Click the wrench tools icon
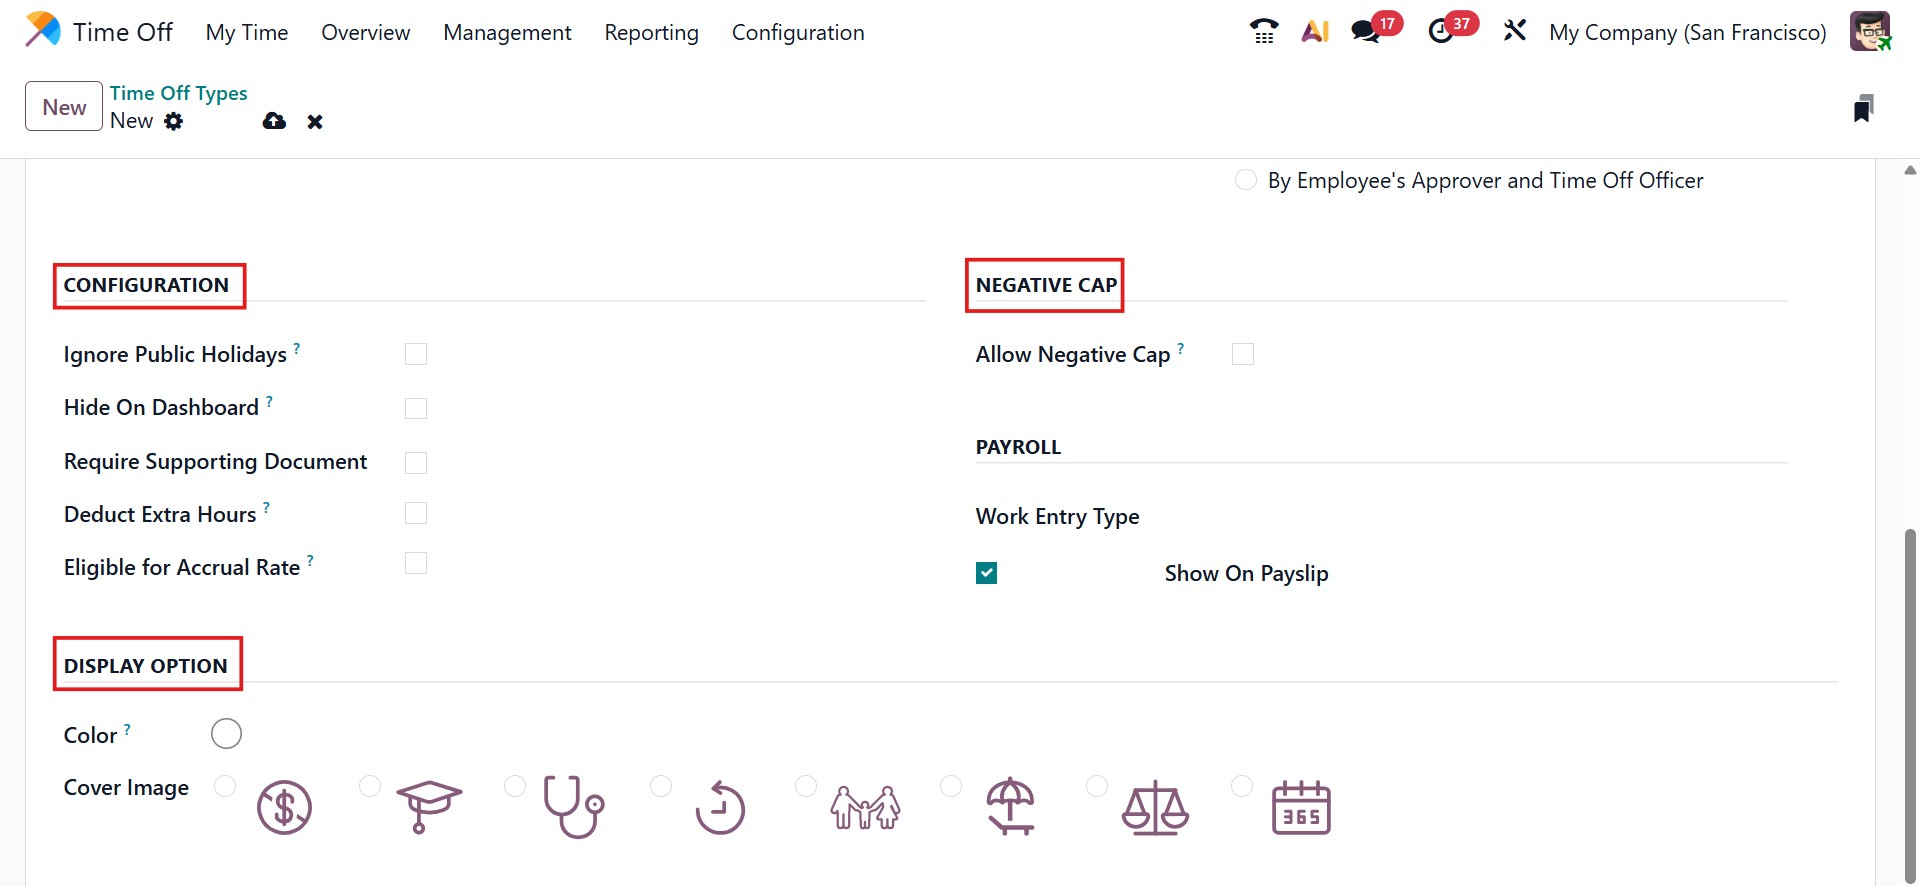The image size is (1920, 886). click(1515, 31)
